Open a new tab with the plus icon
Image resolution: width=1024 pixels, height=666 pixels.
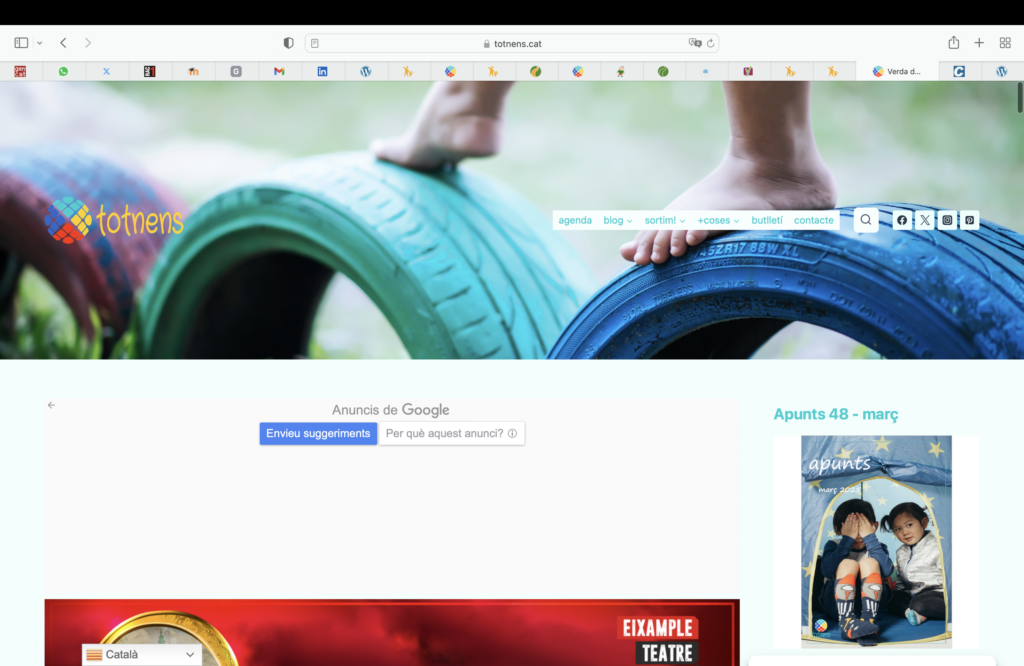coord(979,43)
